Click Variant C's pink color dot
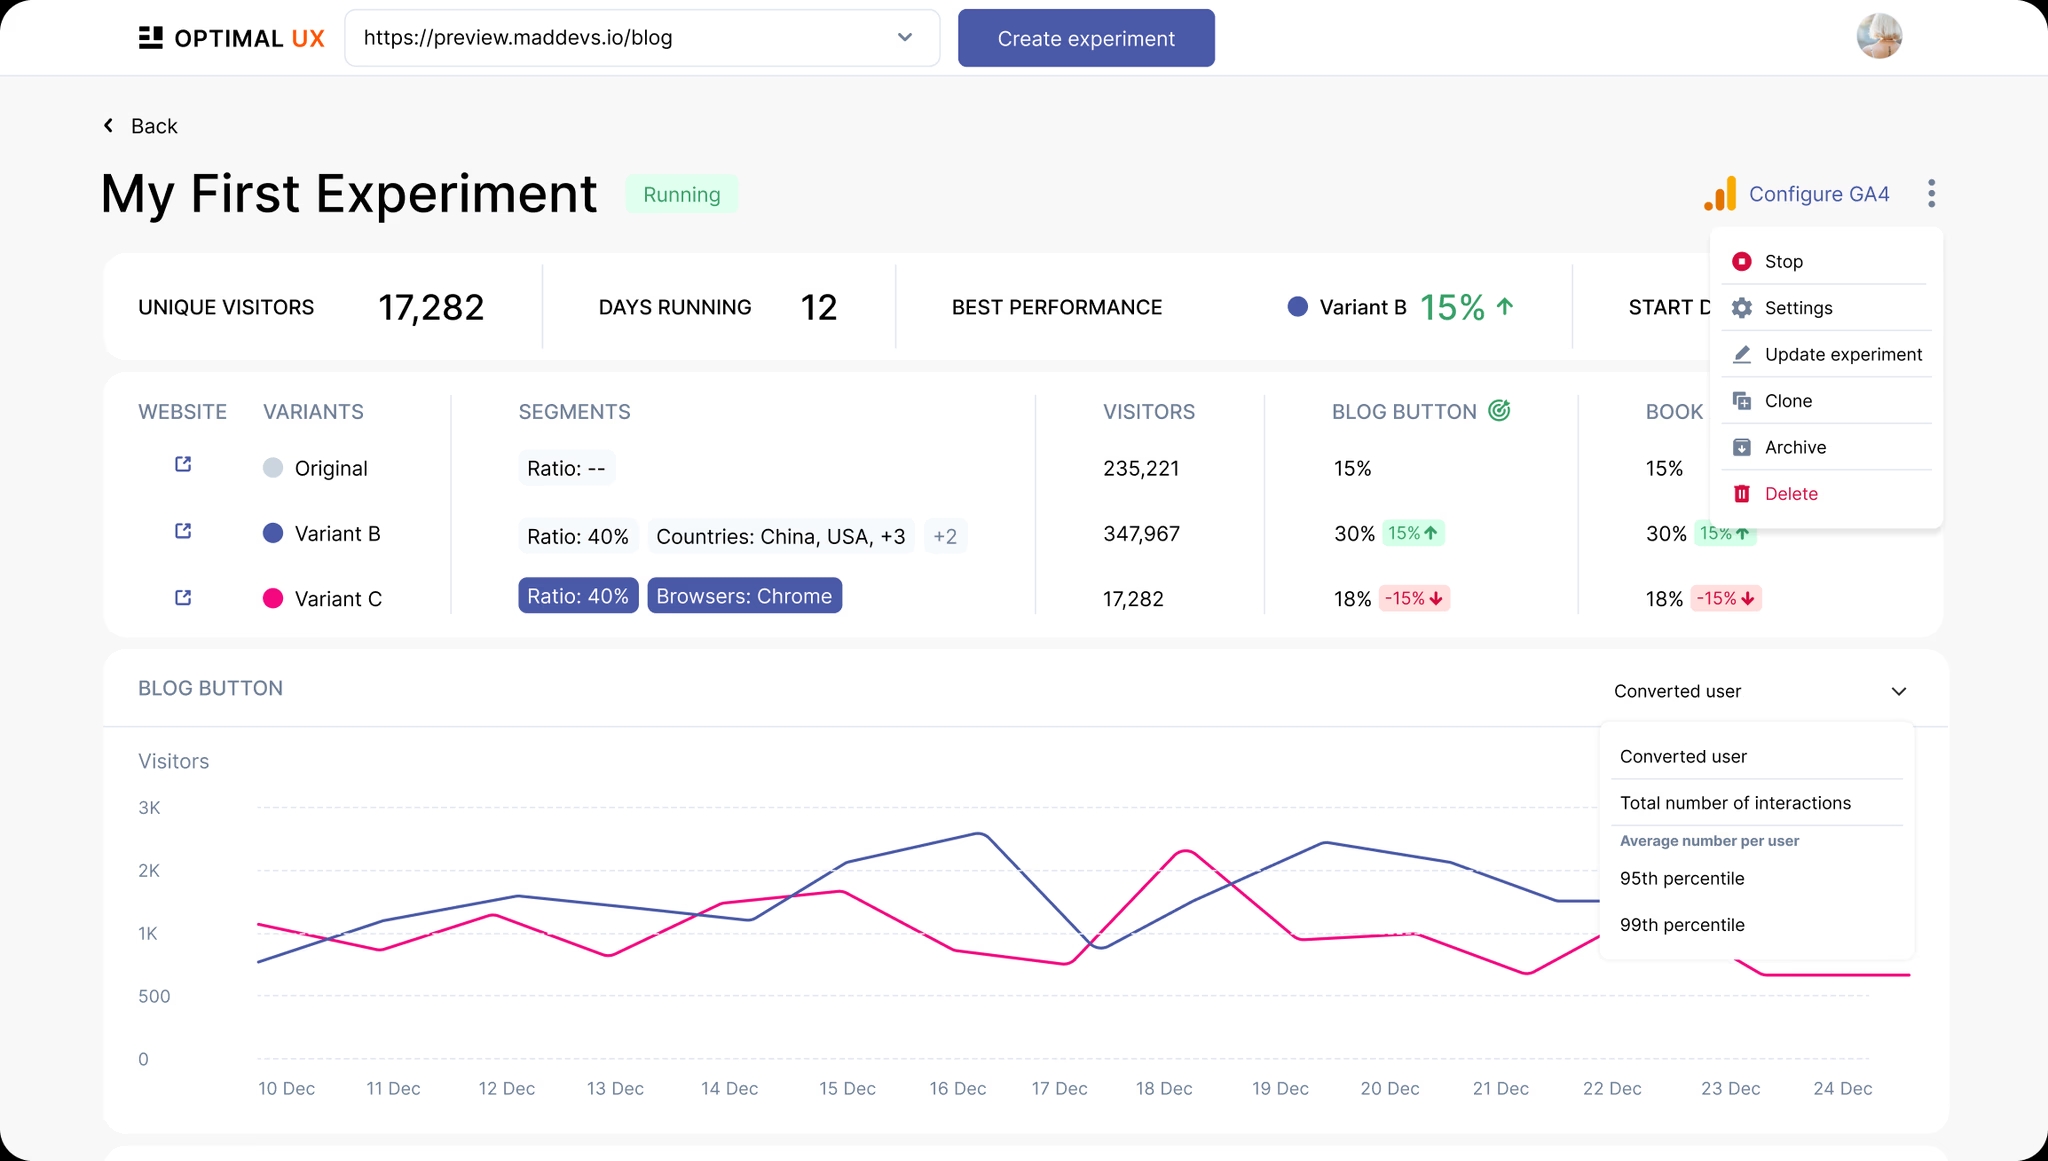 [x=272, y=597]
